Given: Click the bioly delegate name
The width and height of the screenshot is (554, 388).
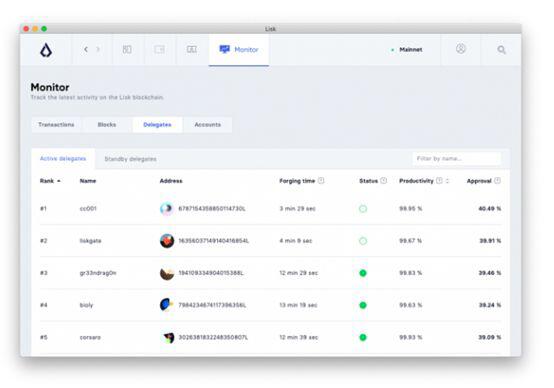Looking at the screenshot, I should click(86, 305).
